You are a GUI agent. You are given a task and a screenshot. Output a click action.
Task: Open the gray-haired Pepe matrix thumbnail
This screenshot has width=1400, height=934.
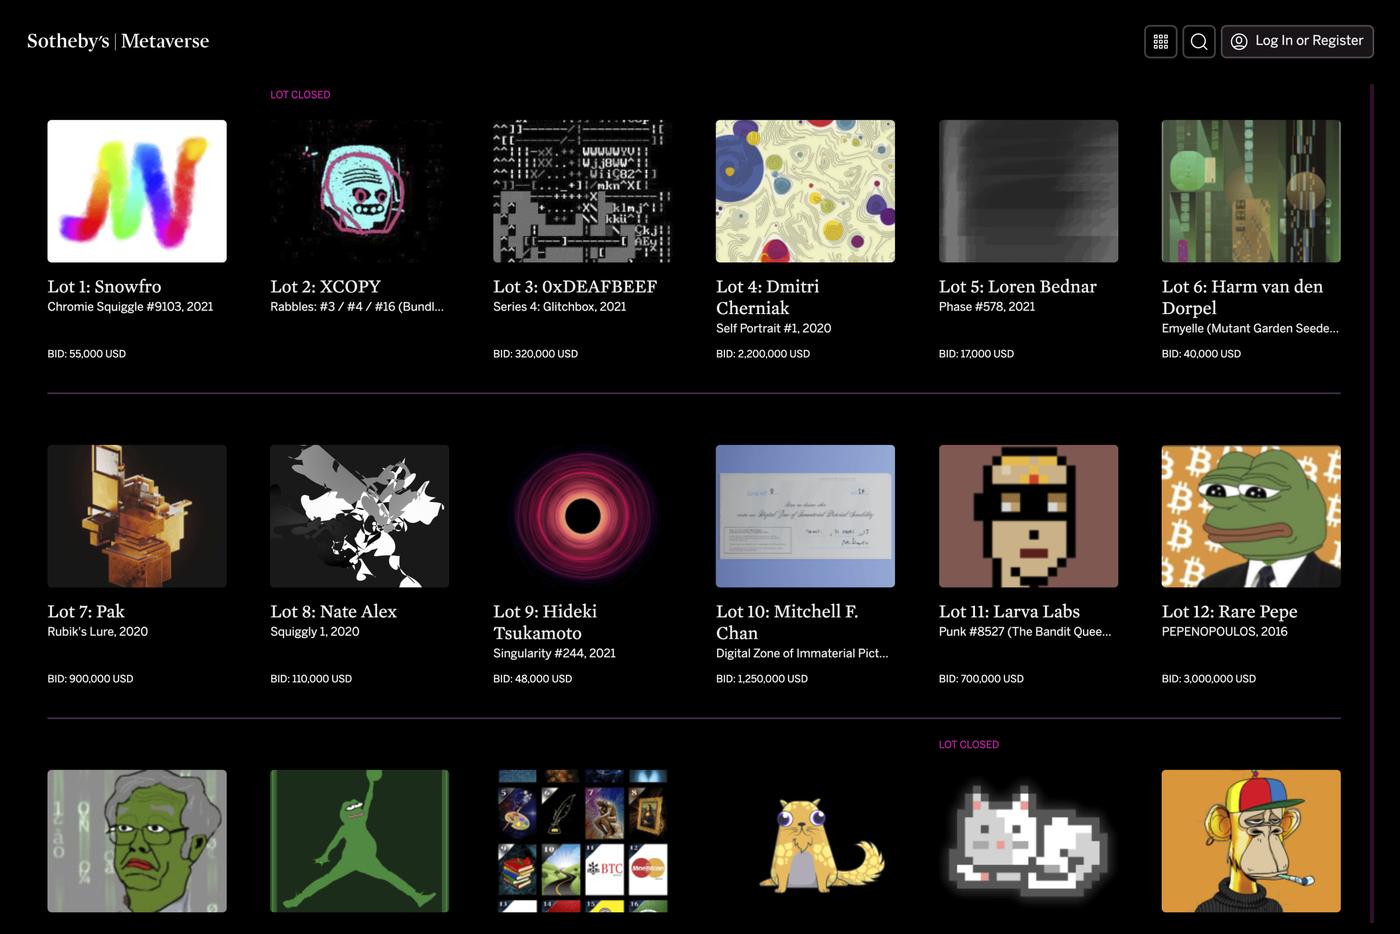[x=137, y=841]
